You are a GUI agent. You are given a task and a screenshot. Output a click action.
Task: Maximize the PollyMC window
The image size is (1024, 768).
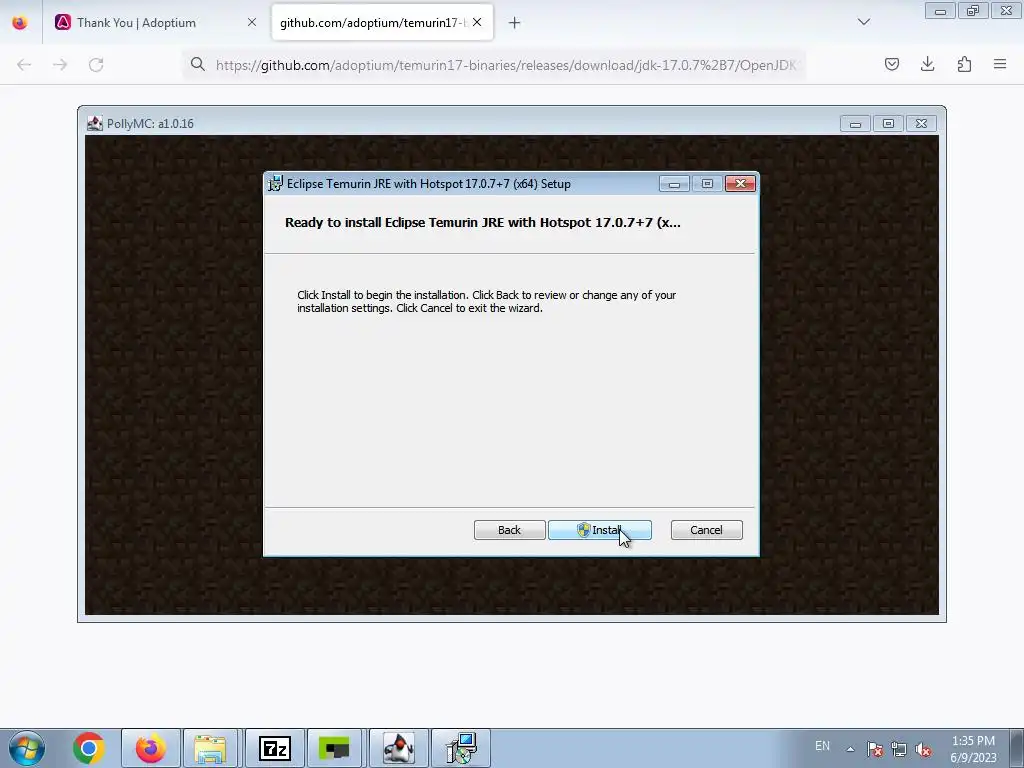click(x=888, y=123)
